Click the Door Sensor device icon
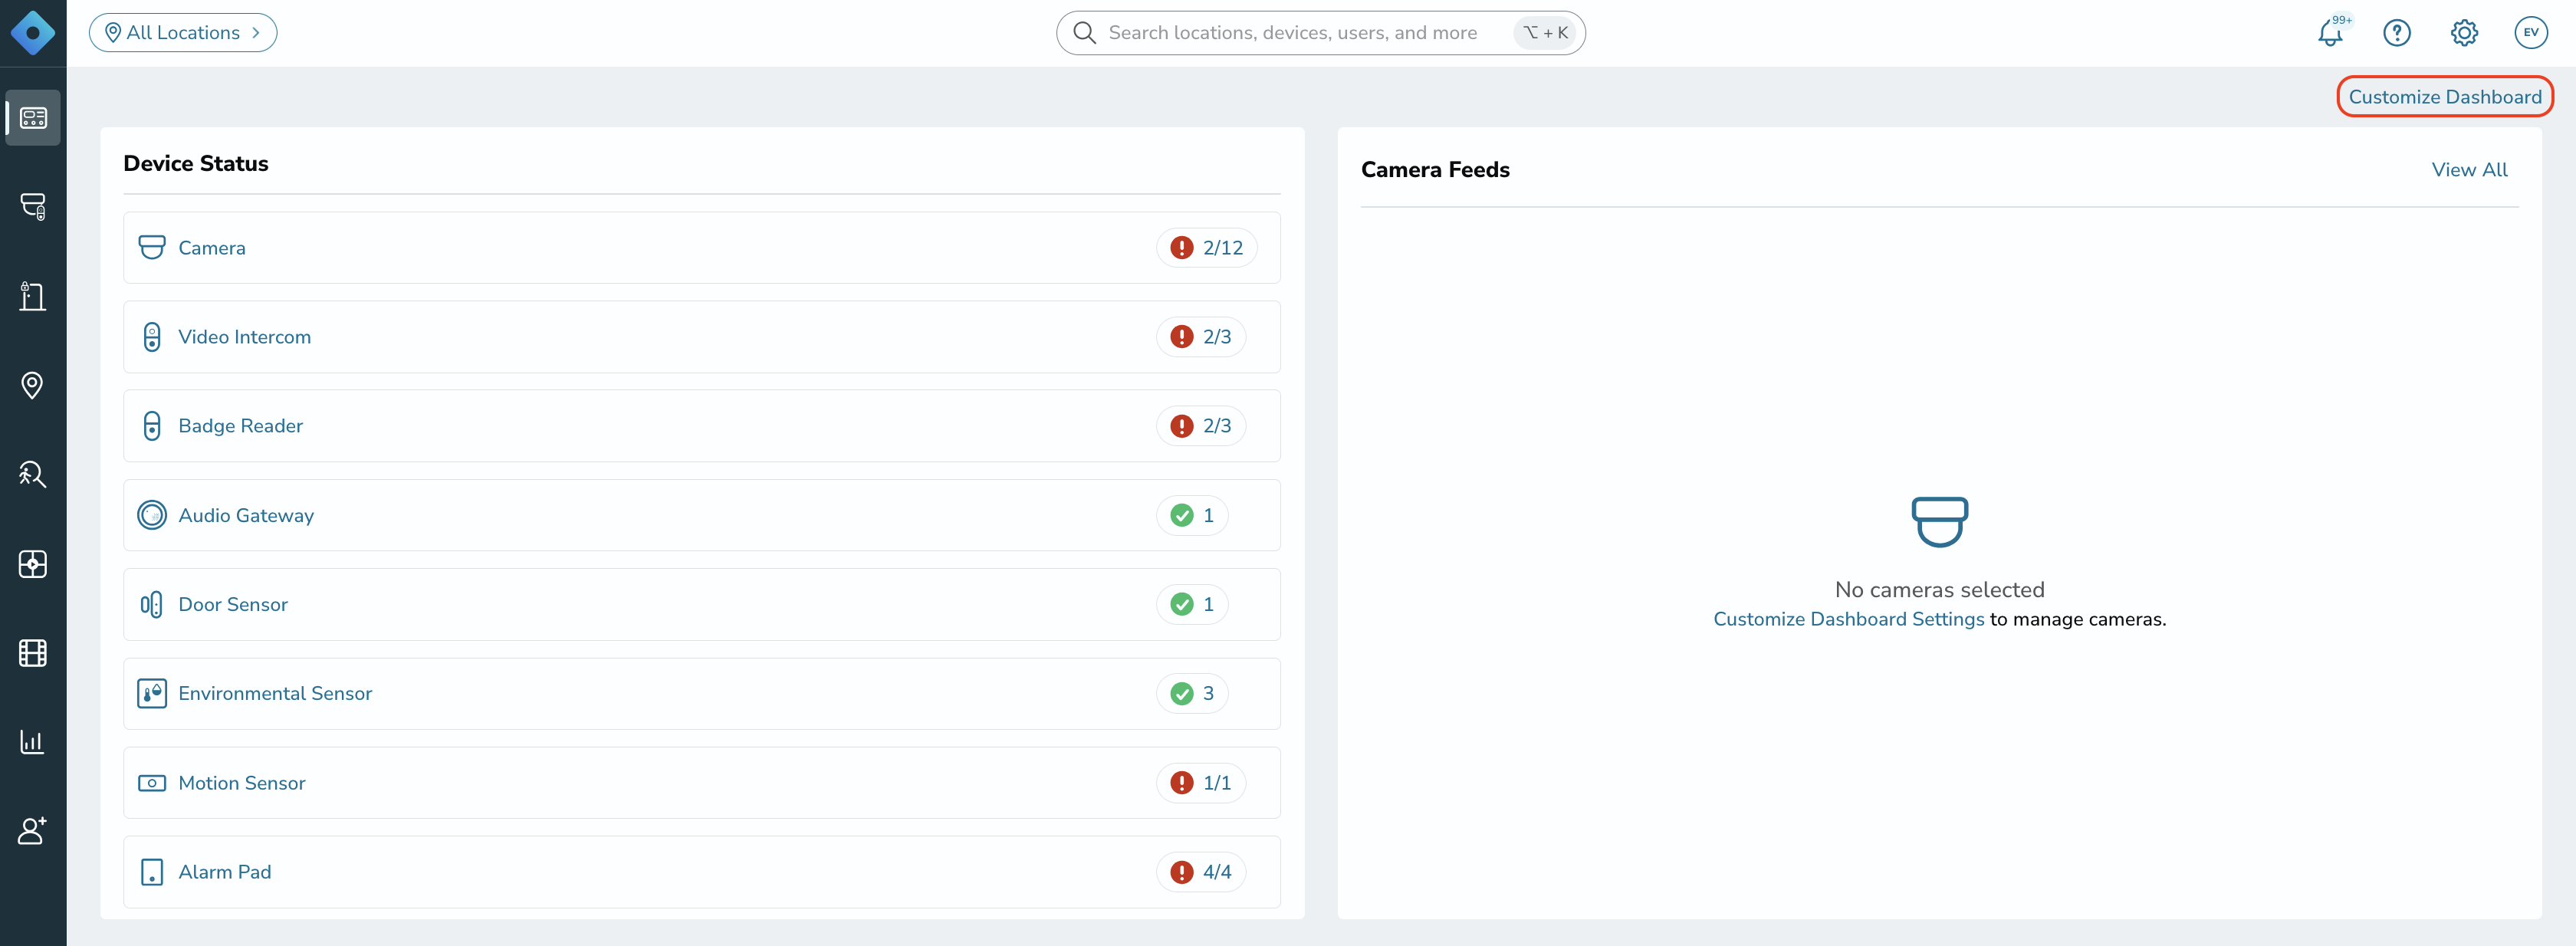Image resolution: width=2576 pixels, height=946 pixels. [x=152, y=604]
